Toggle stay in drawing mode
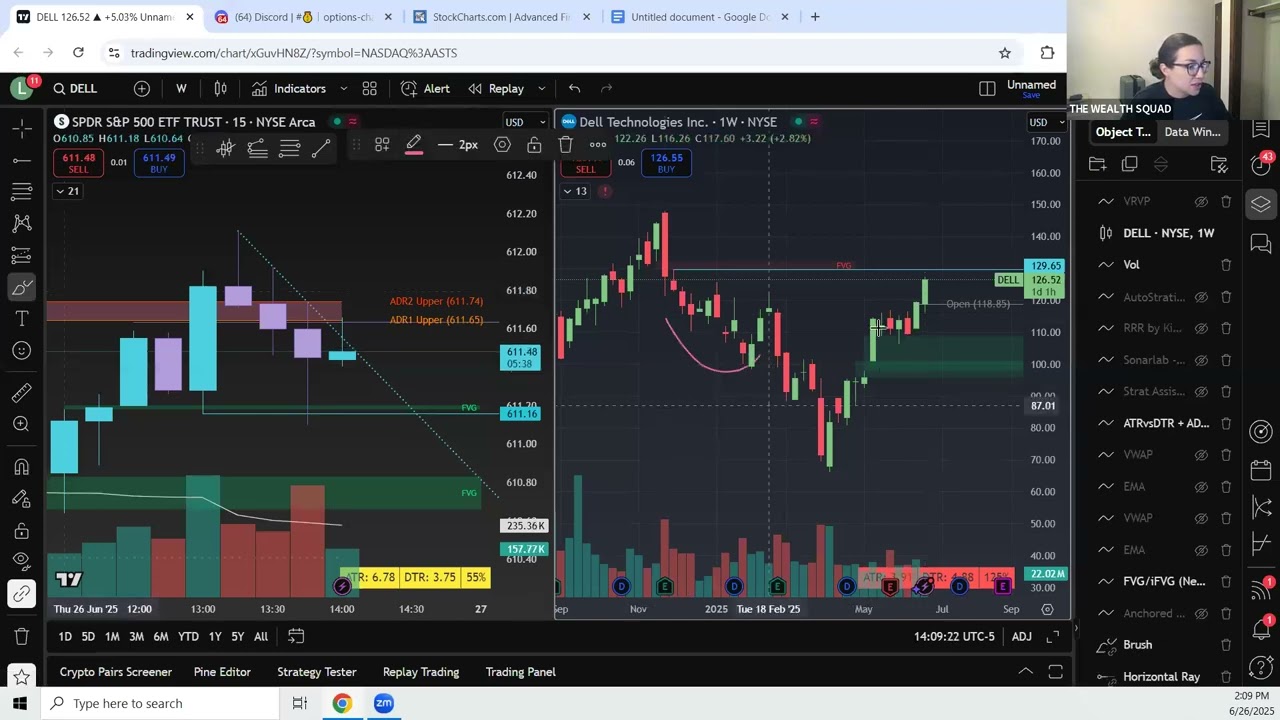This screenshot has height=720, width=1280. pos(21,499)
